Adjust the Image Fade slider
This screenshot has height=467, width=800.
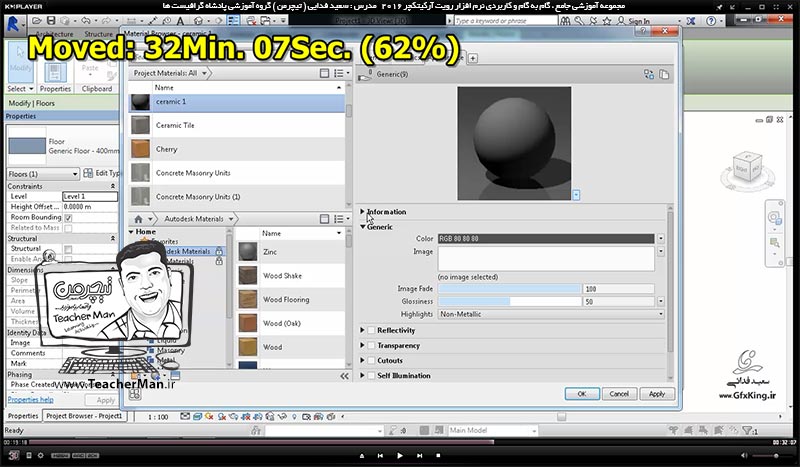pos(509,289)
